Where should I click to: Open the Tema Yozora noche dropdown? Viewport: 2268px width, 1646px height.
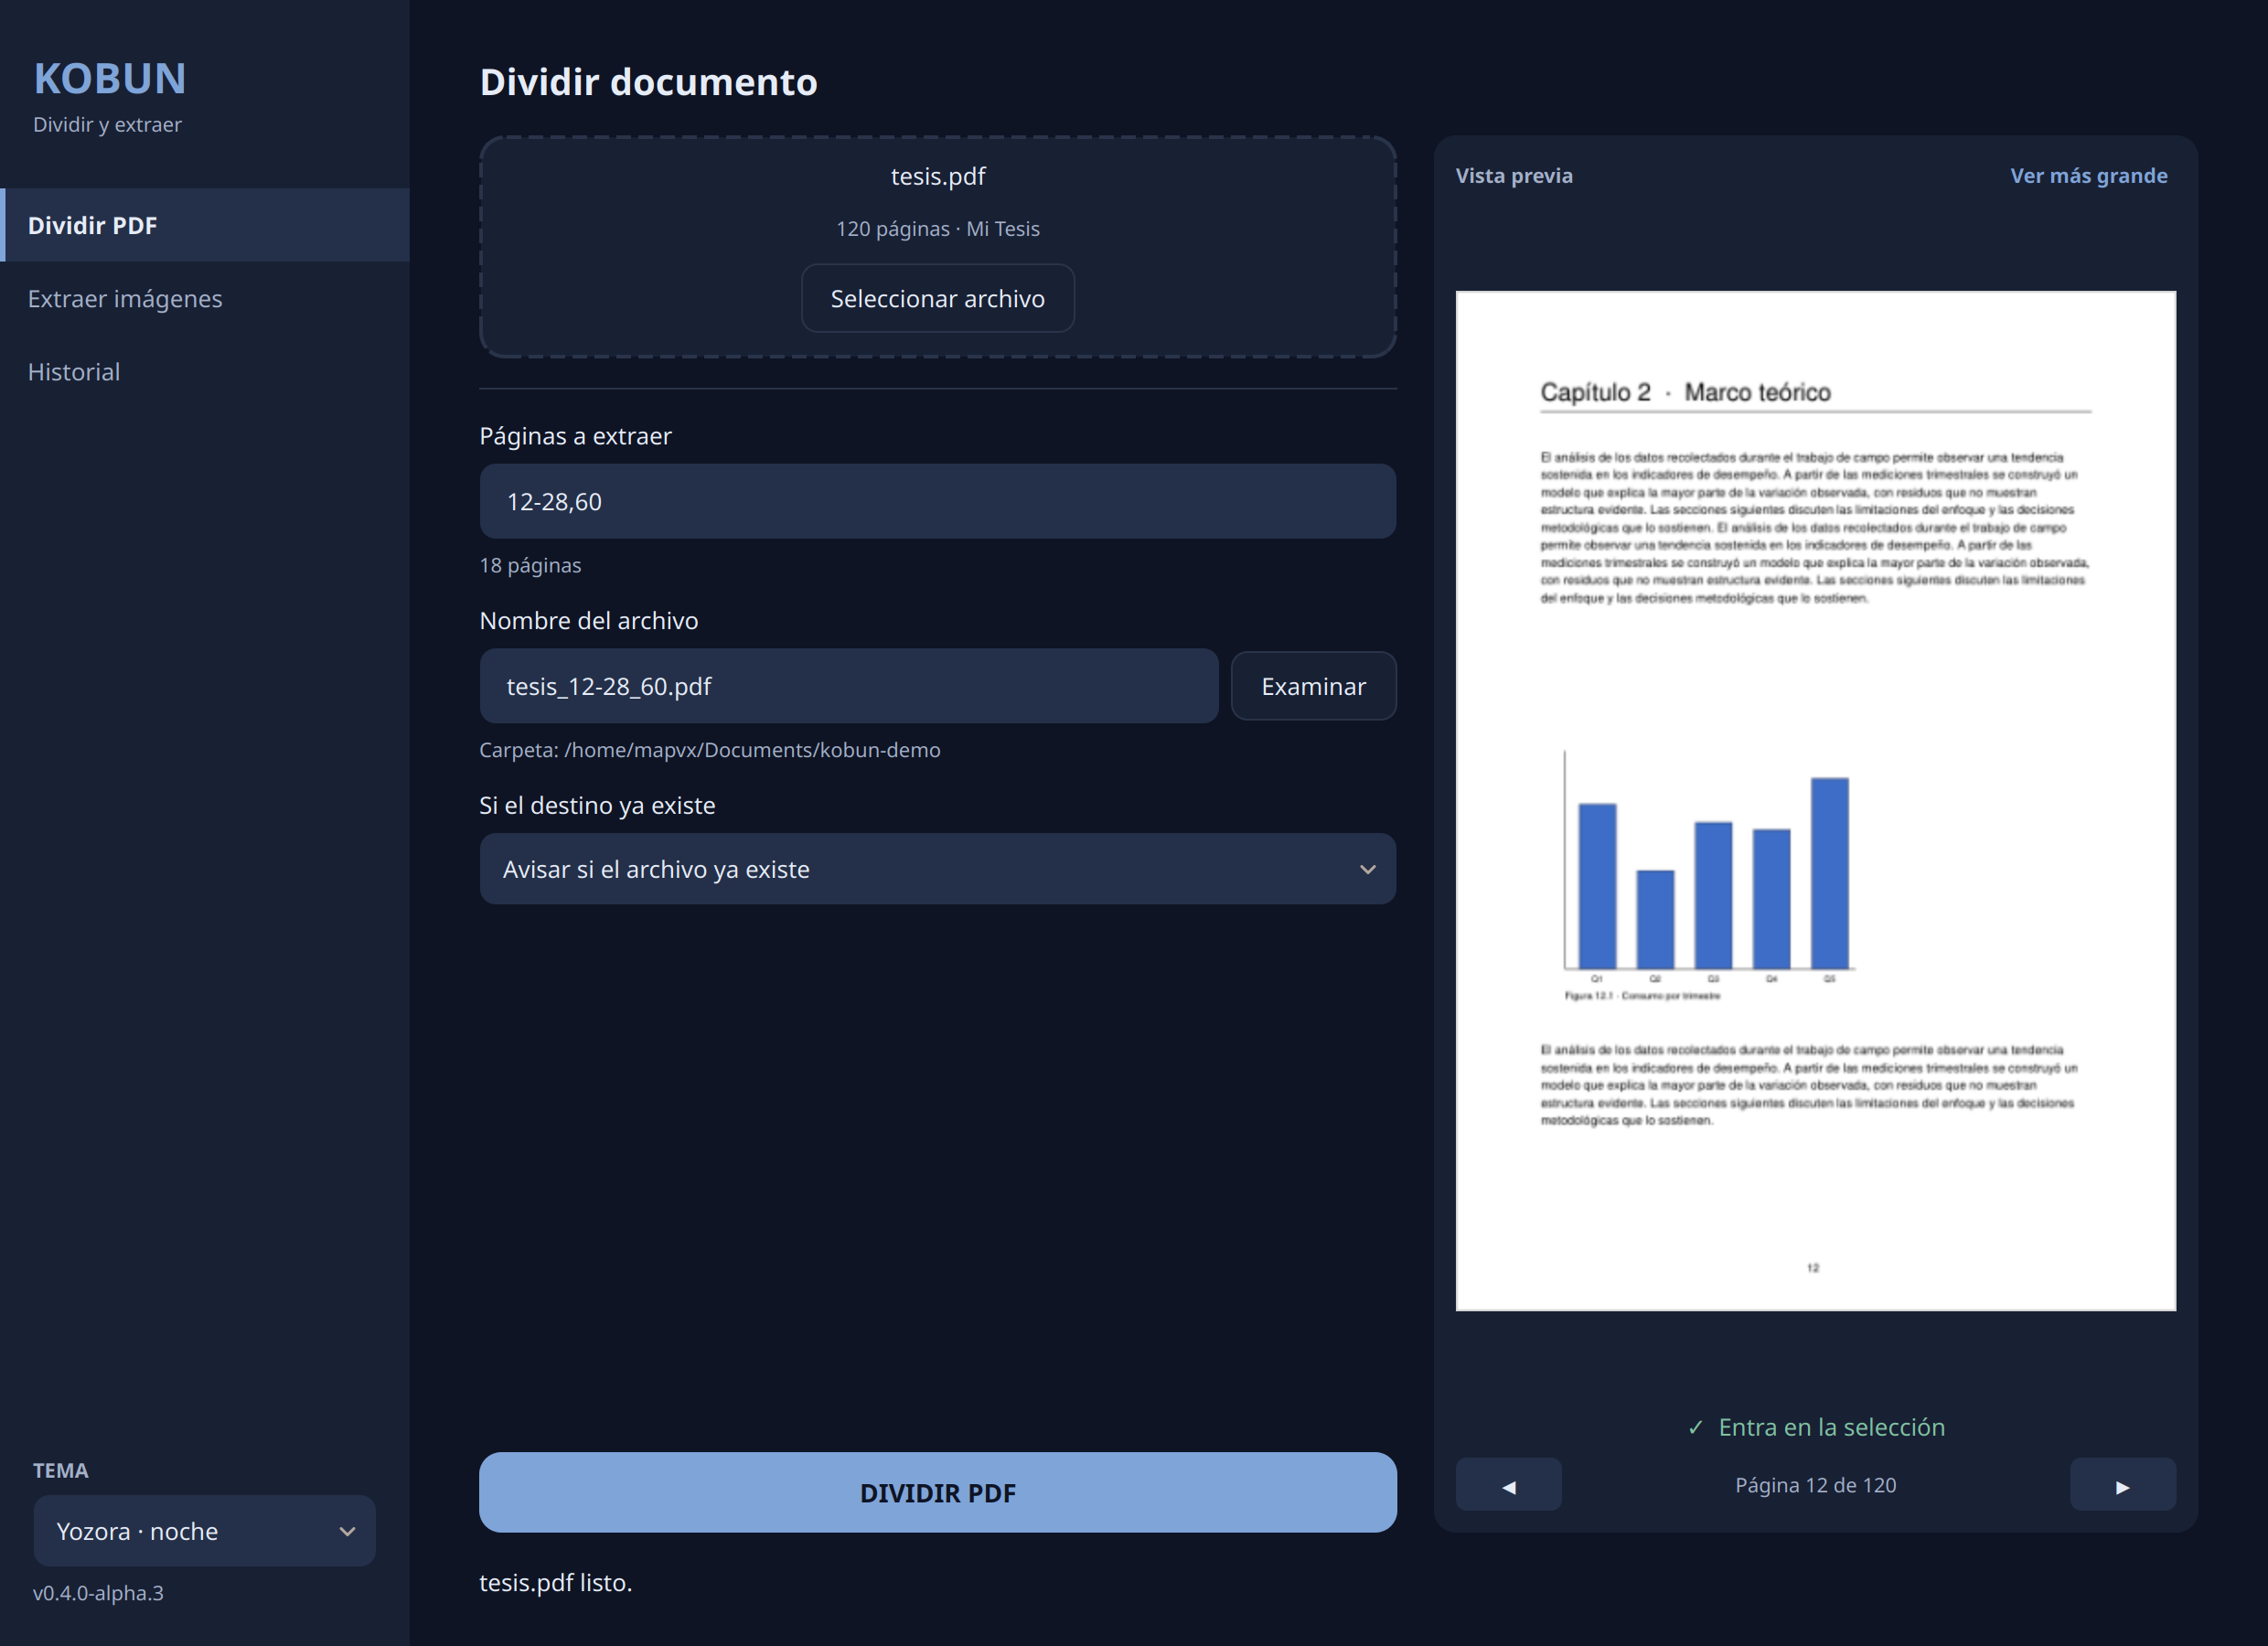[x=204, y=1531]
